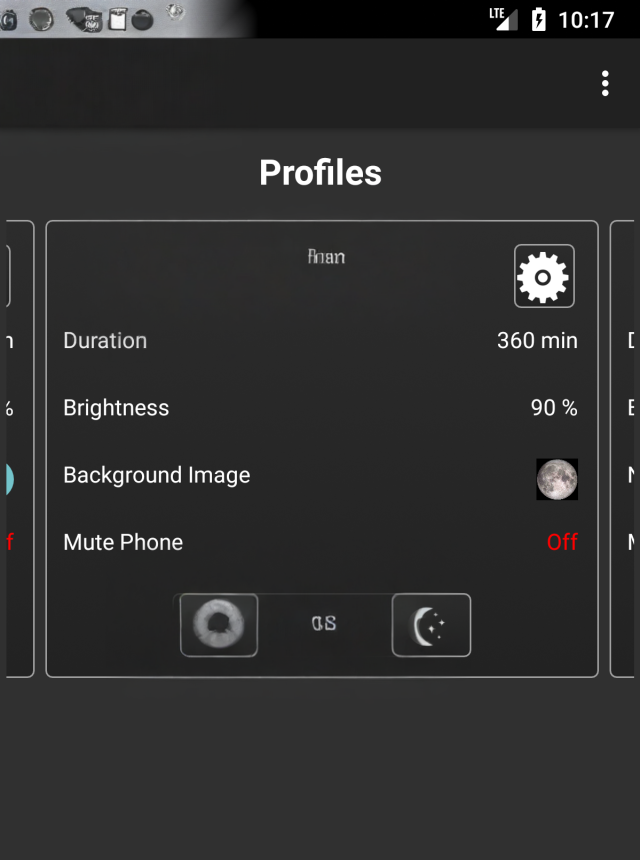This screenshot has width=640, height=860.
Task: Tap the Mute Phone label
Action: (123, 542)
